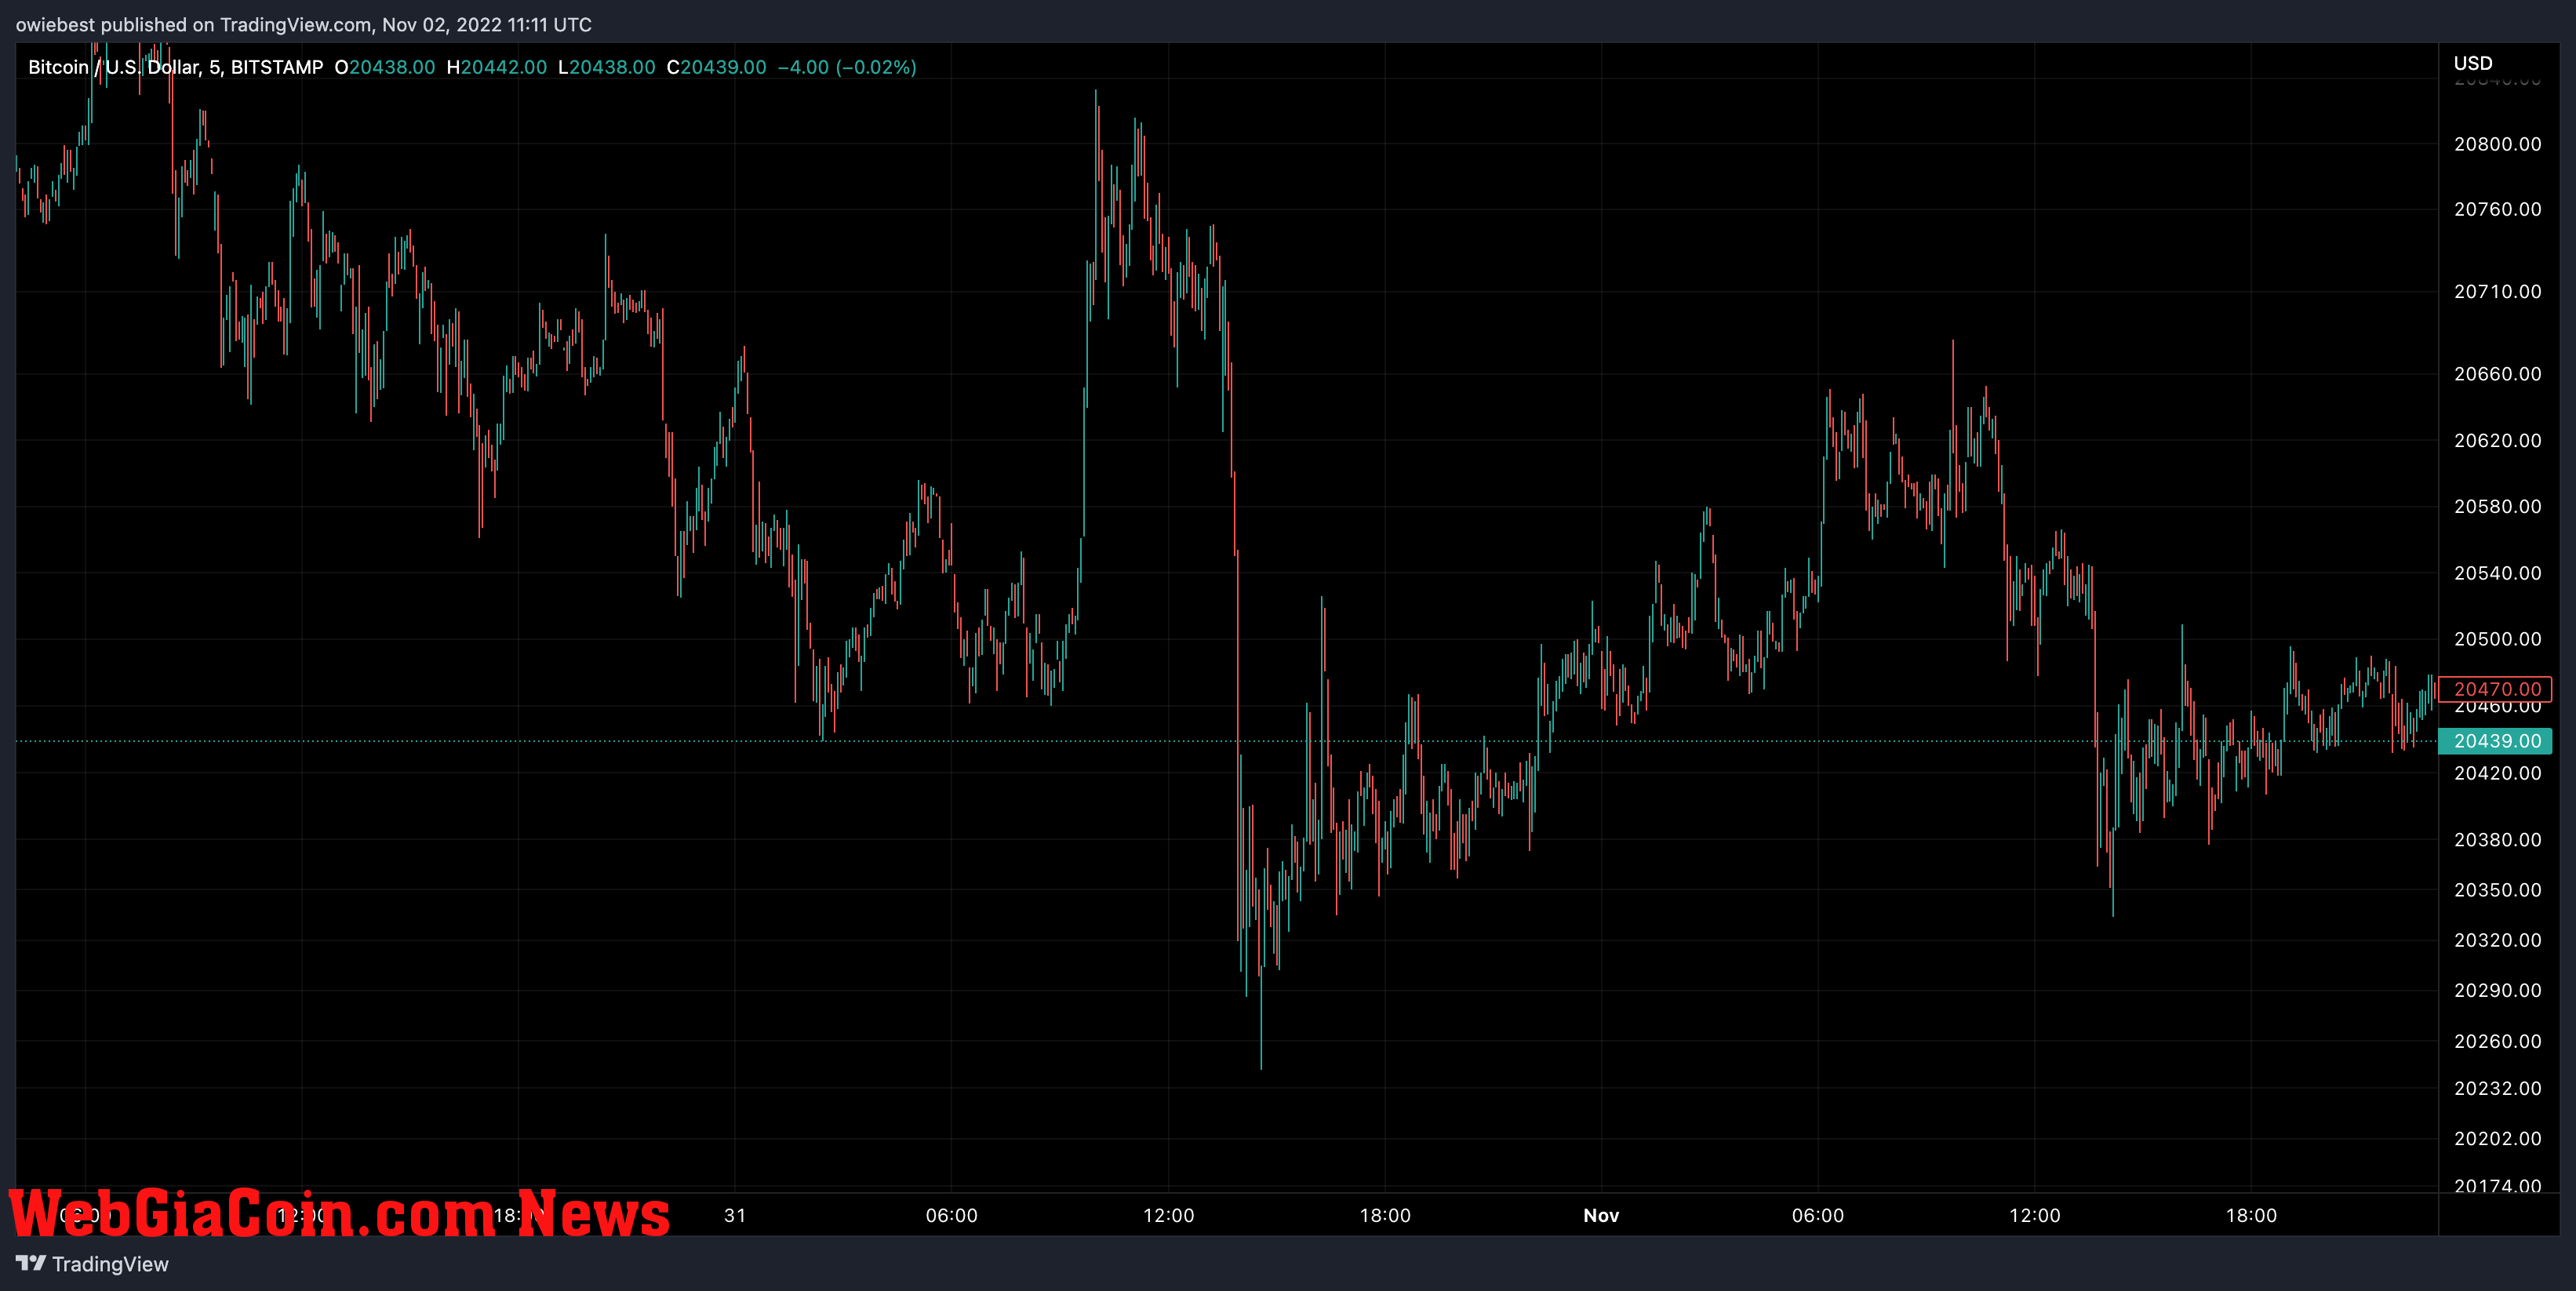Click the 20800.00 price axis label
This screenshot has height=1291, width=2576.
click(x=2497, y=144)
